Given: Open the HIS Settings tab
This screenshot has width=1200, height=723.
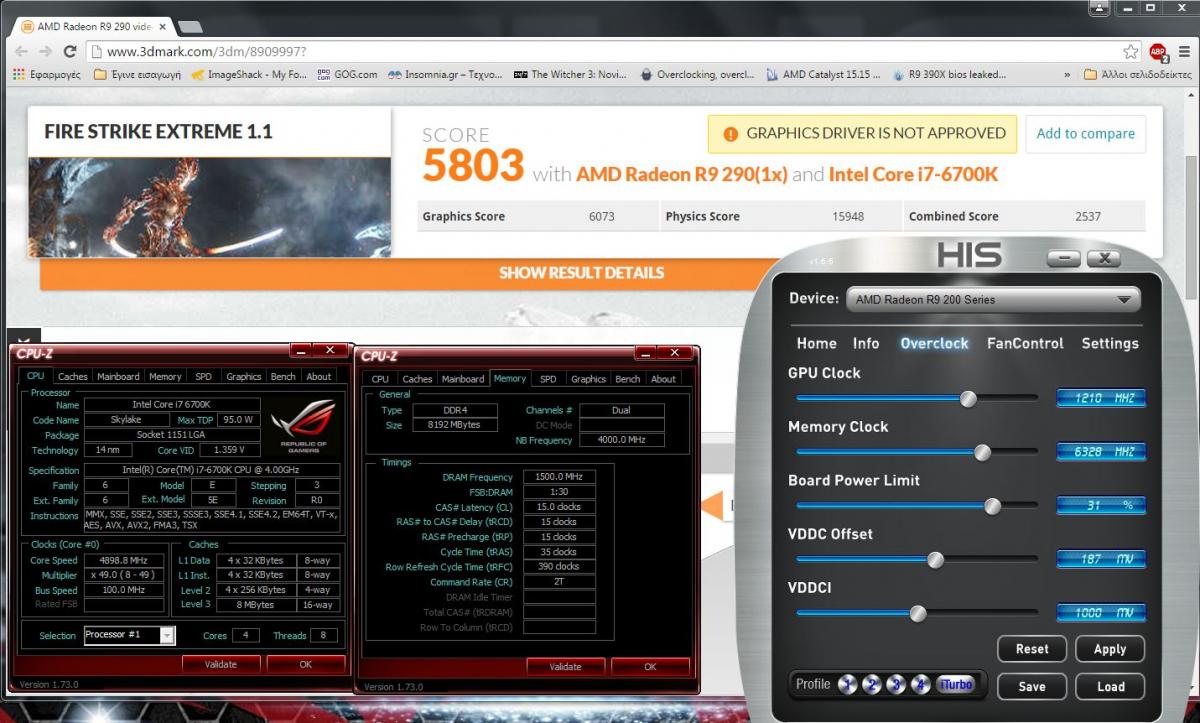Looking at the screenshot, I should click(1110, 343).
